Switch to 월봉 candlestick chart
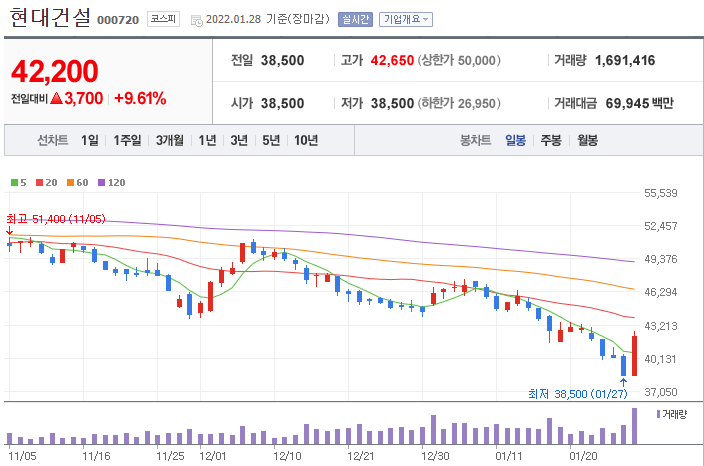This screenshot has height=466, width=704. pos(587,141)
